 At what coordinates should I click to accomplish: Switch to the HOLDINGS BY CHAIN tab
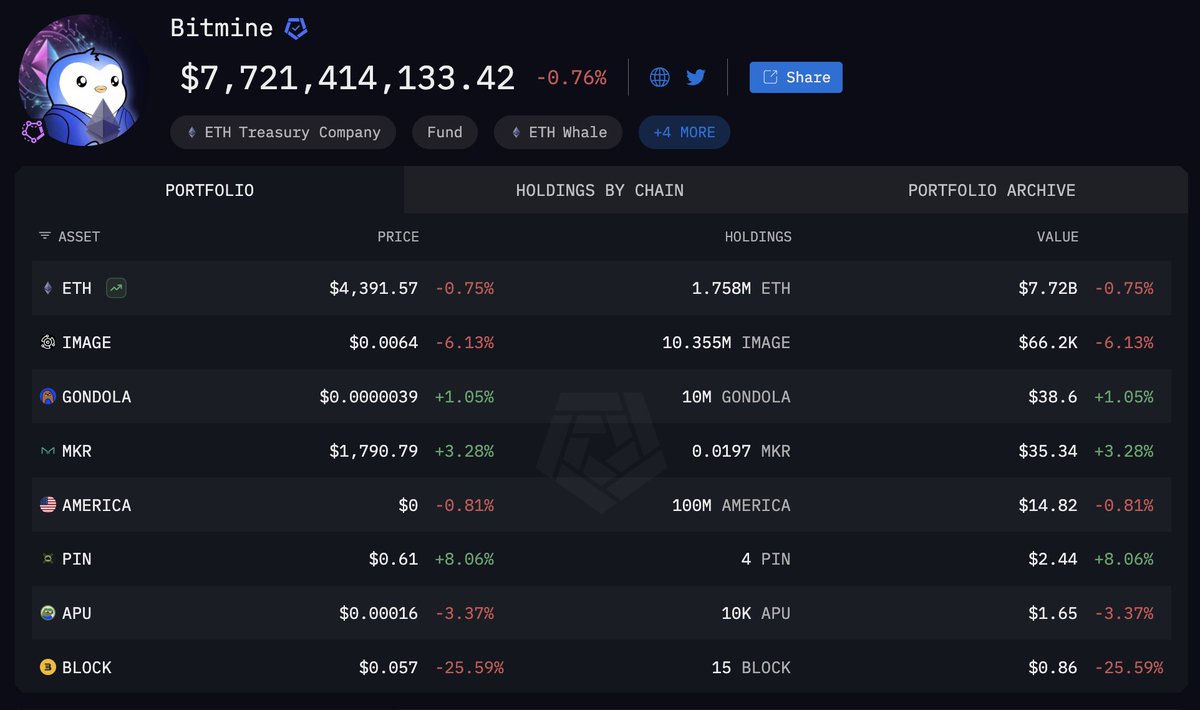600,190
